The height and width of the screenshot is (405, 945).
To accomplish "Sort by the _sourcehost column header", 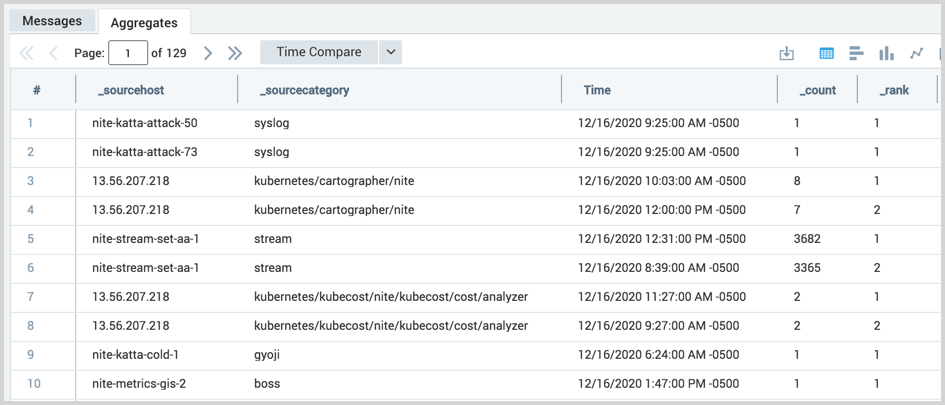I will pos(131,90).
